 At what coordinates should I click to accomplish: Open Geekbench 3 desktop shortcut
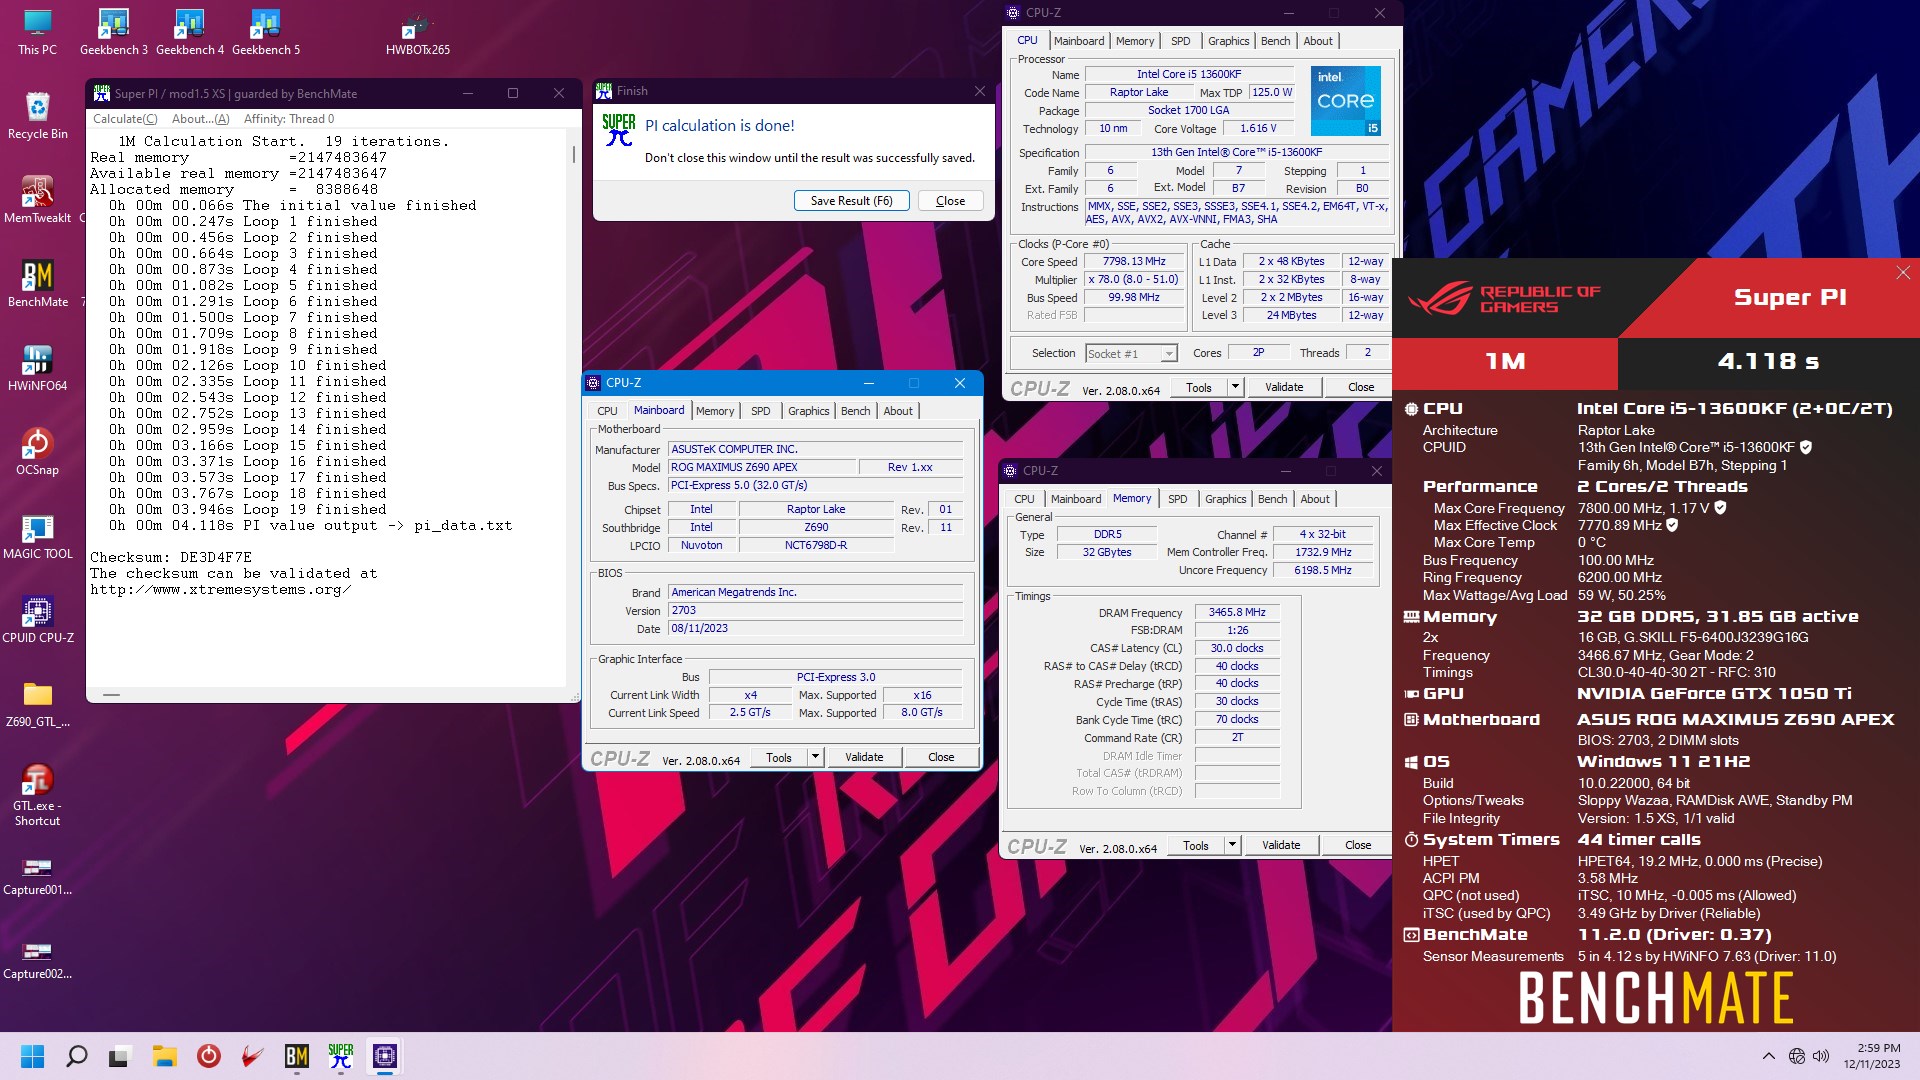pos(113,32)
